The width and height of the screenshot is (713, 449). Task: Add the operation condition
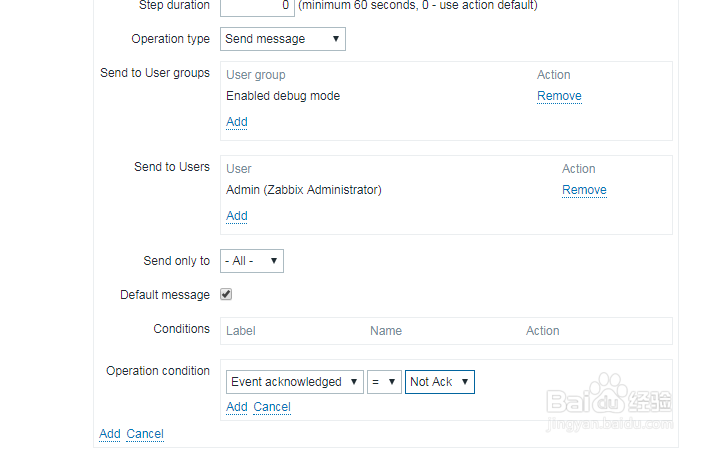point(237,407)
